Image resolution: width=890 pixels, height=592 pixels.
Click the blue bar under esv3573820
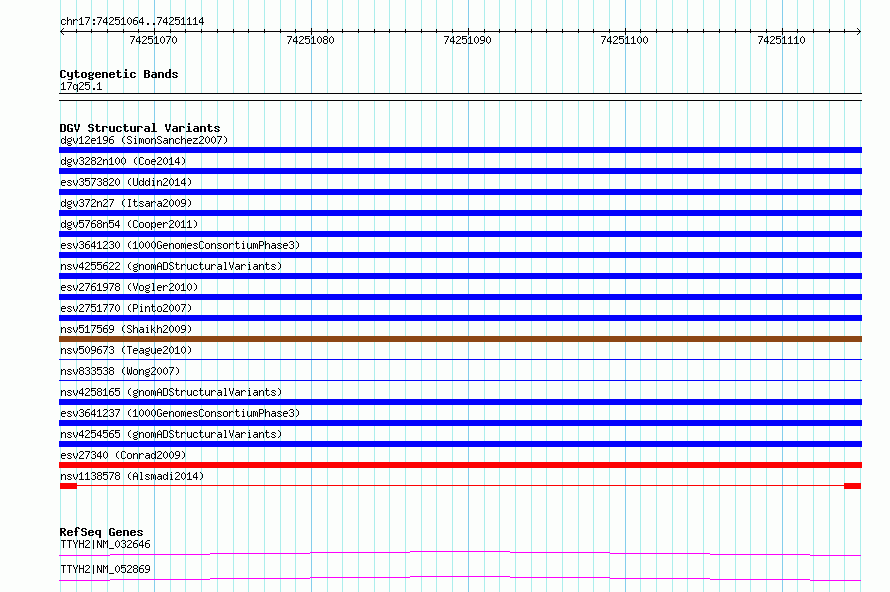point(460,192)
